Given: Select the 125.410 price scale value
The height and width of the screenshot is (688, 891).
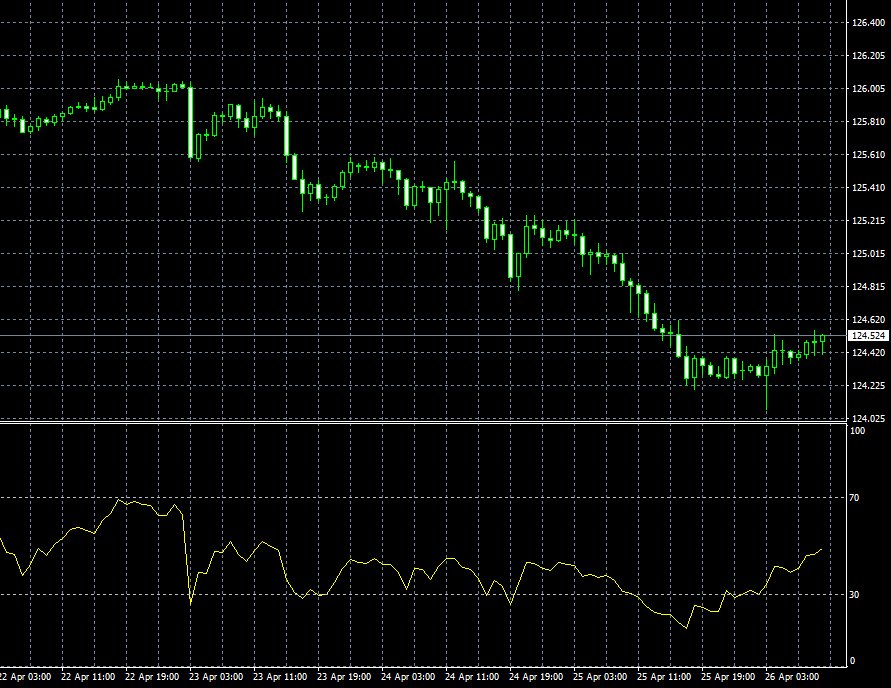Looking at the screenshot, I should tap(868, 187).
